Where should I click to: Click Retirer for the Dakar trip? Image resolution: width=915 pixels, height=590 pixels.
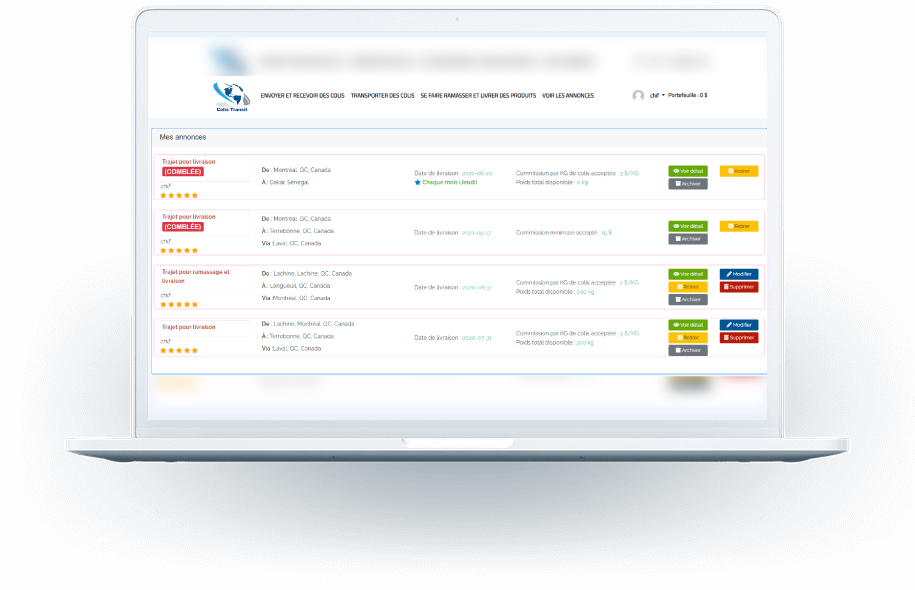(739, 171)
